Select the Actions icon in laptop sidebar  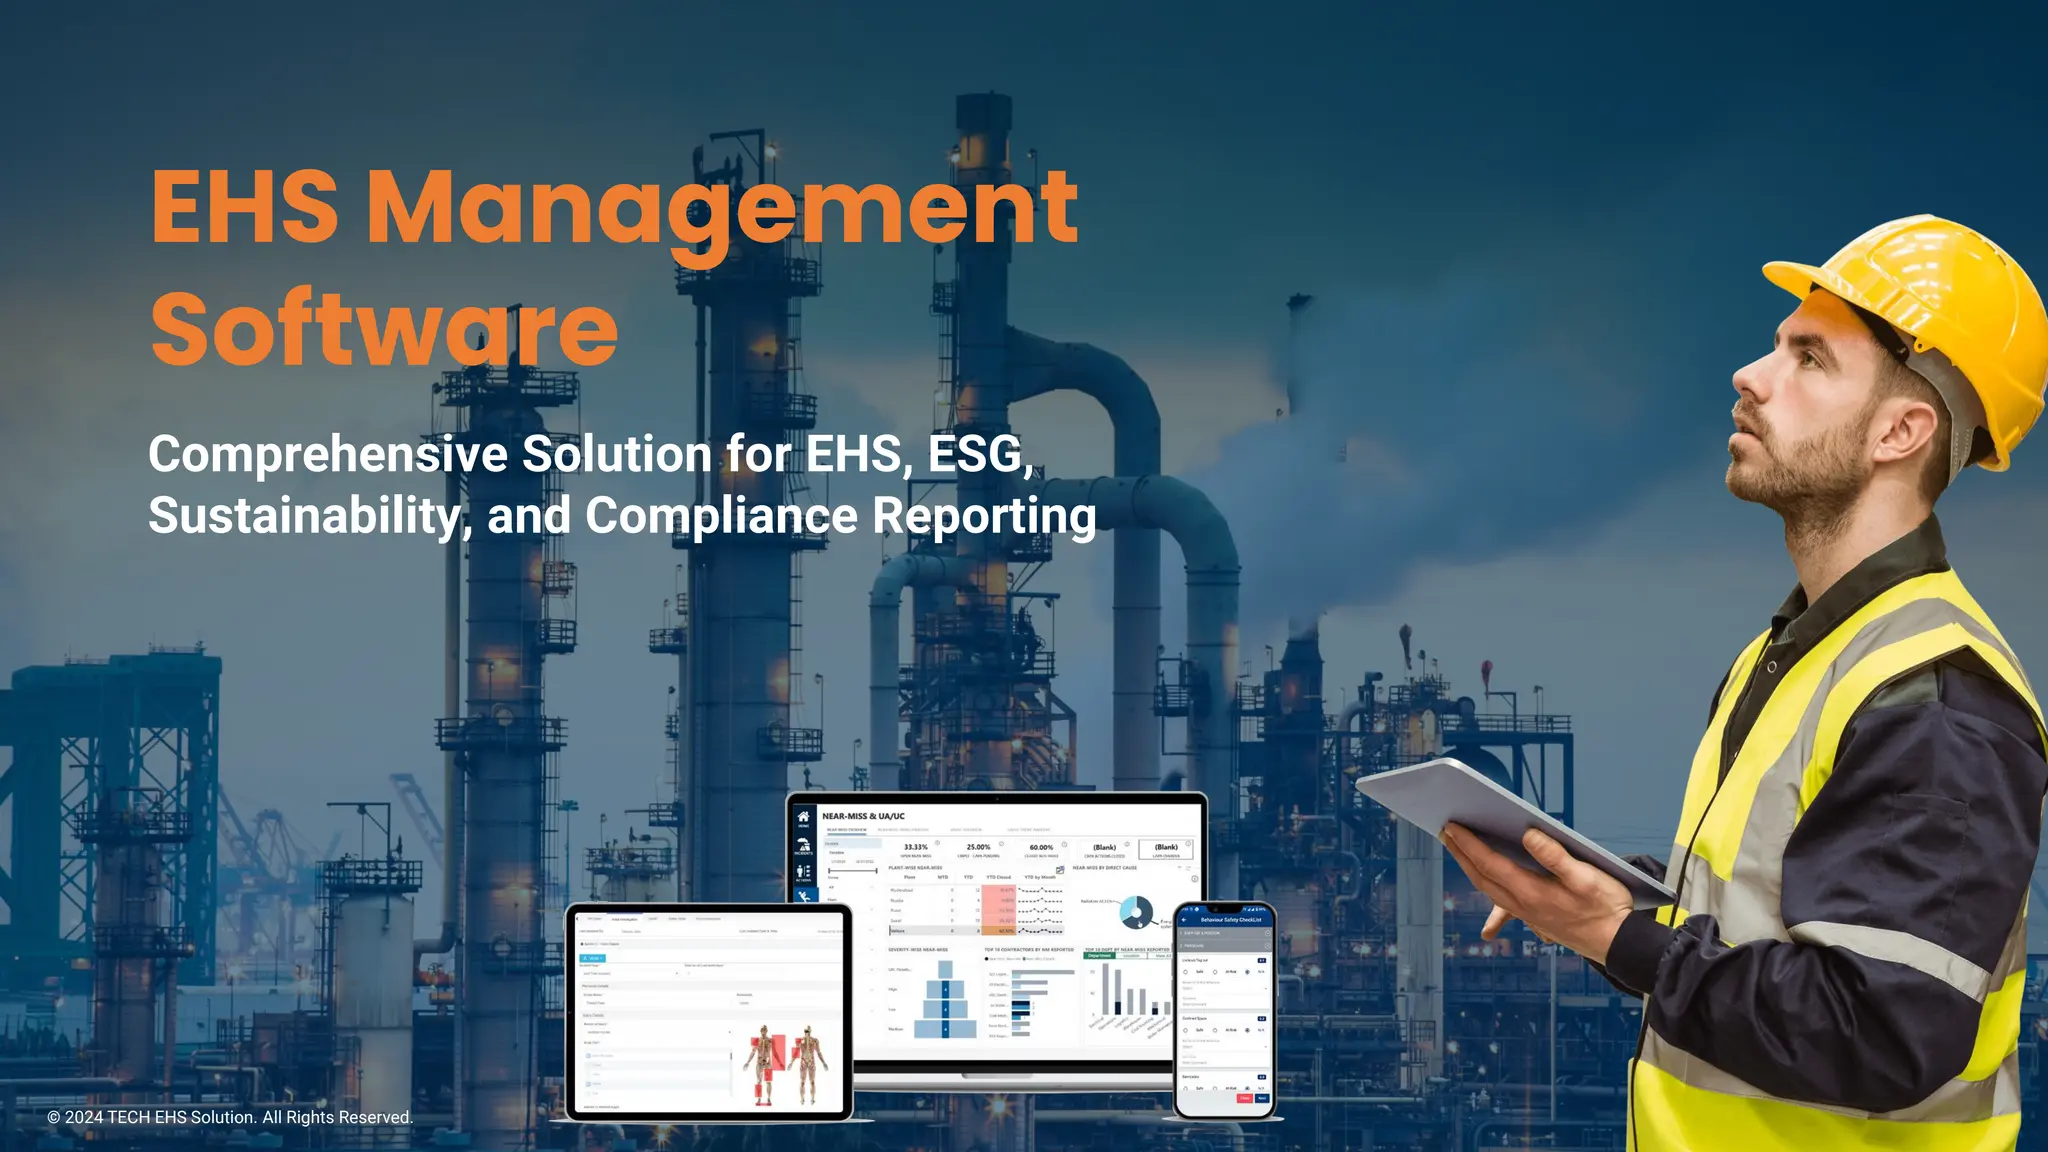point(803,873)
